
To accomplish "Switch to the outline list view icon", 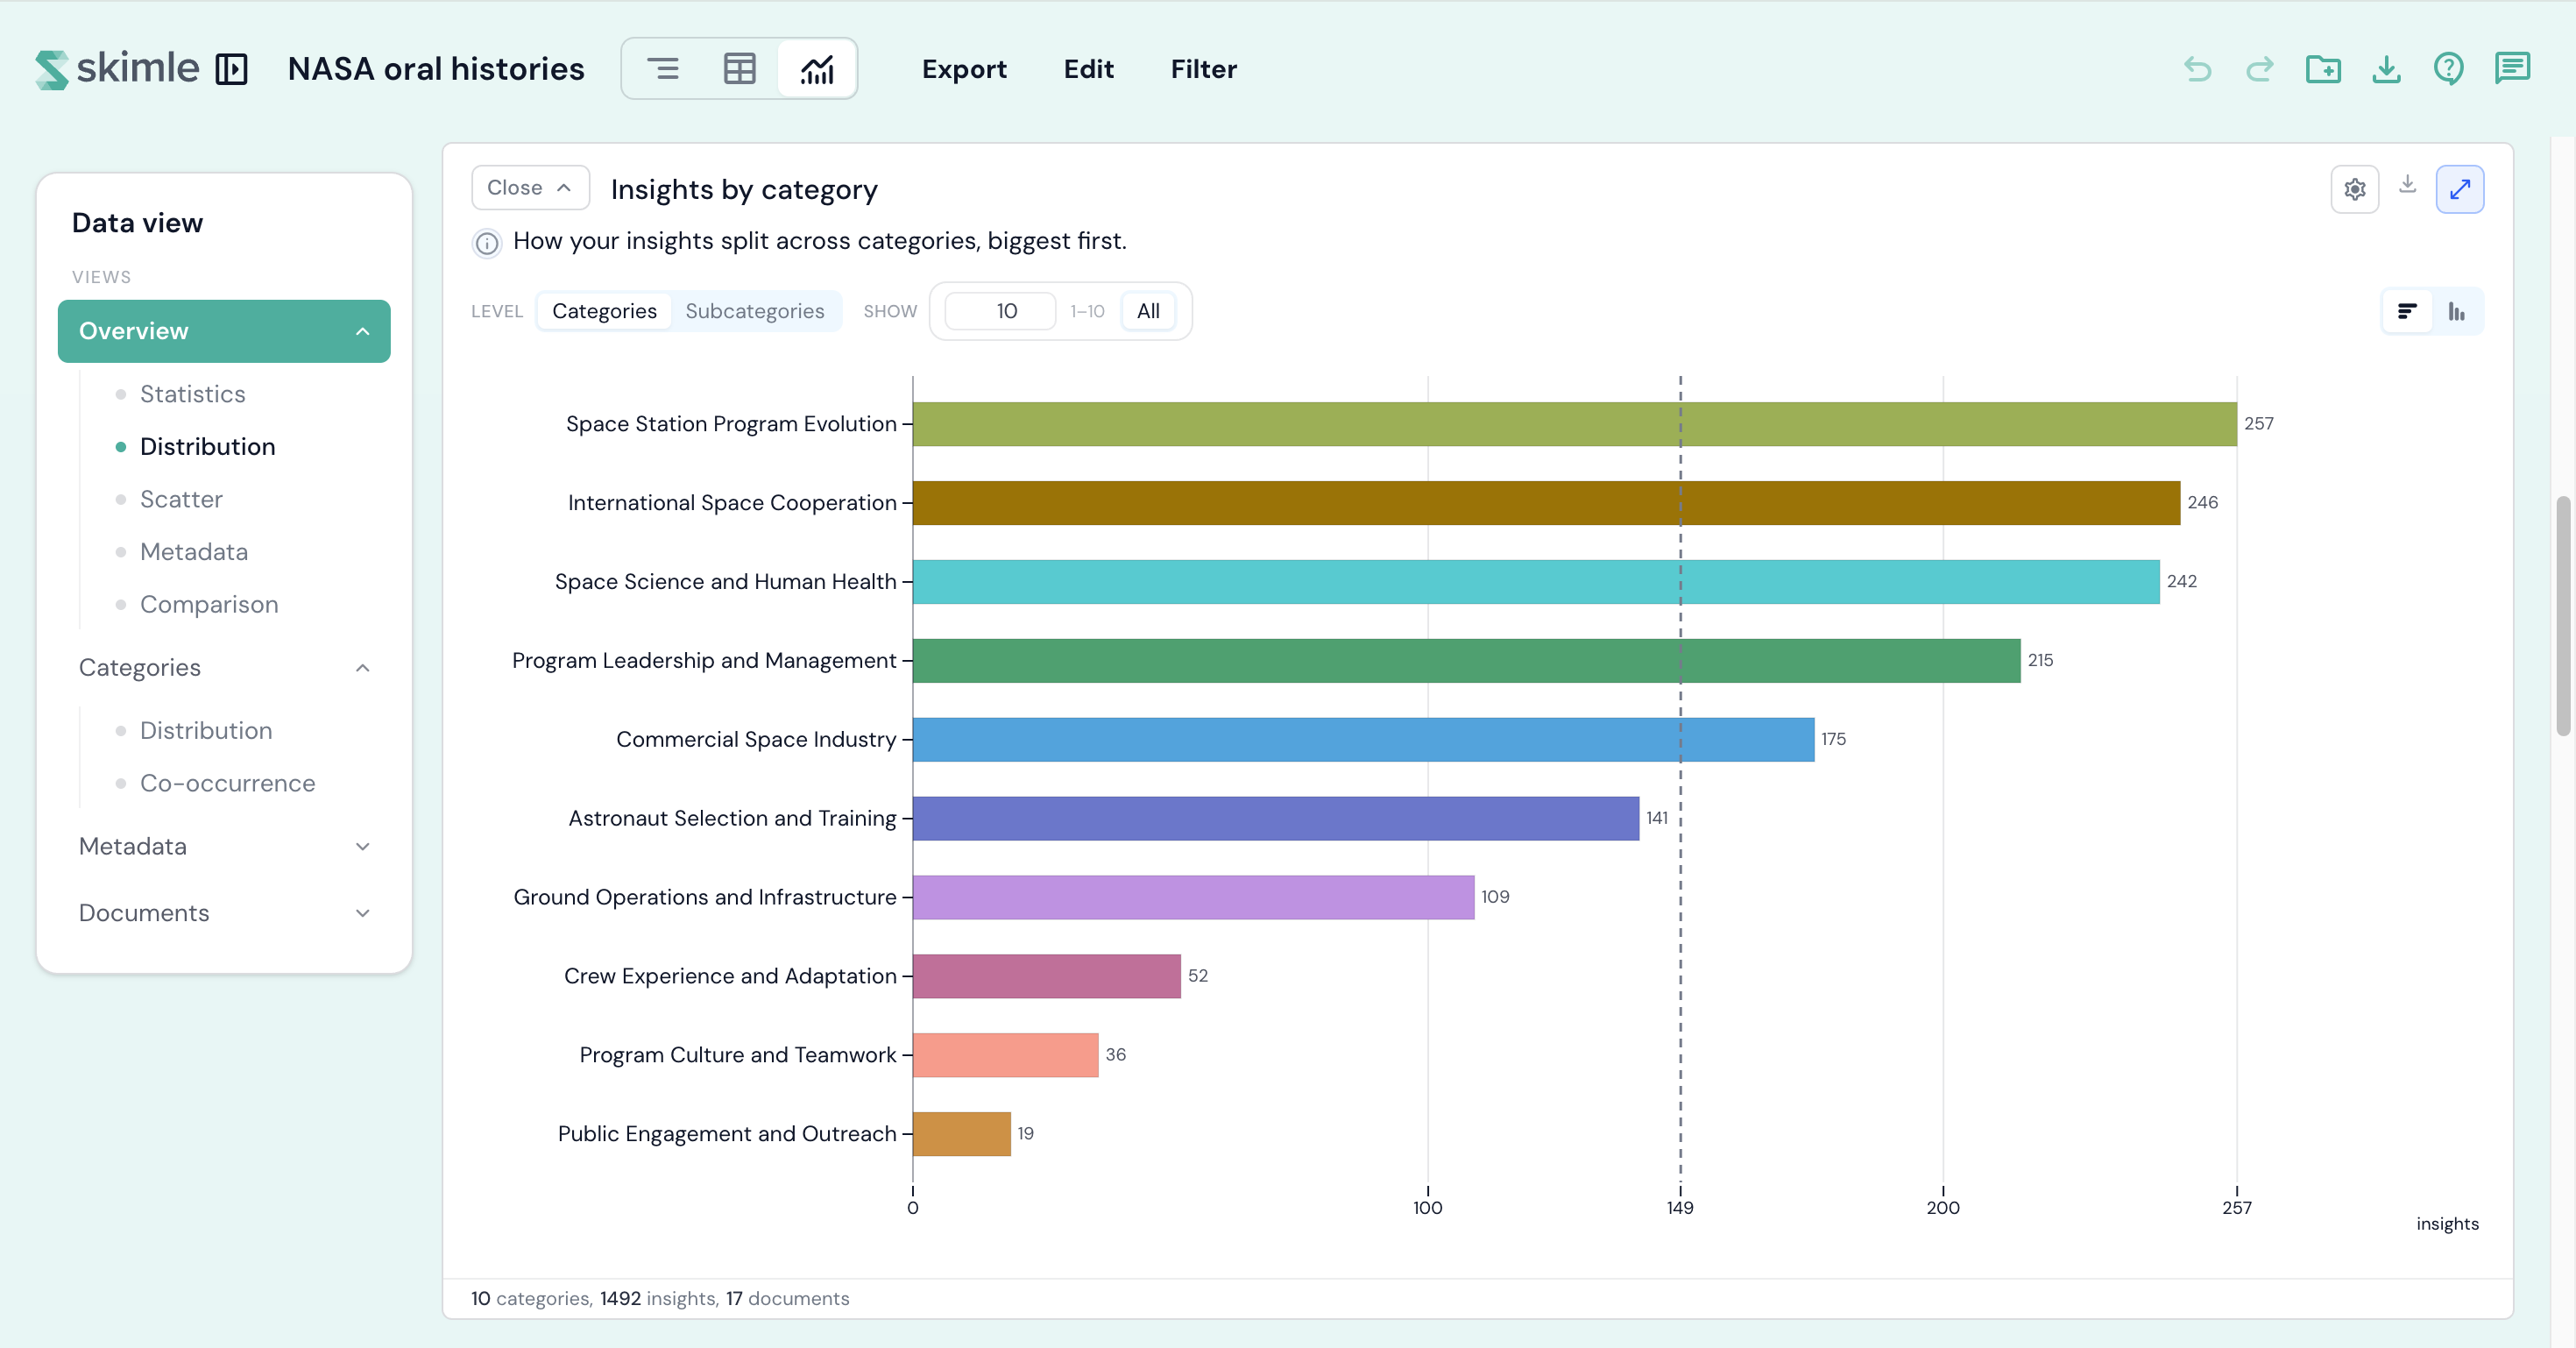I will [x=662, y=69].
